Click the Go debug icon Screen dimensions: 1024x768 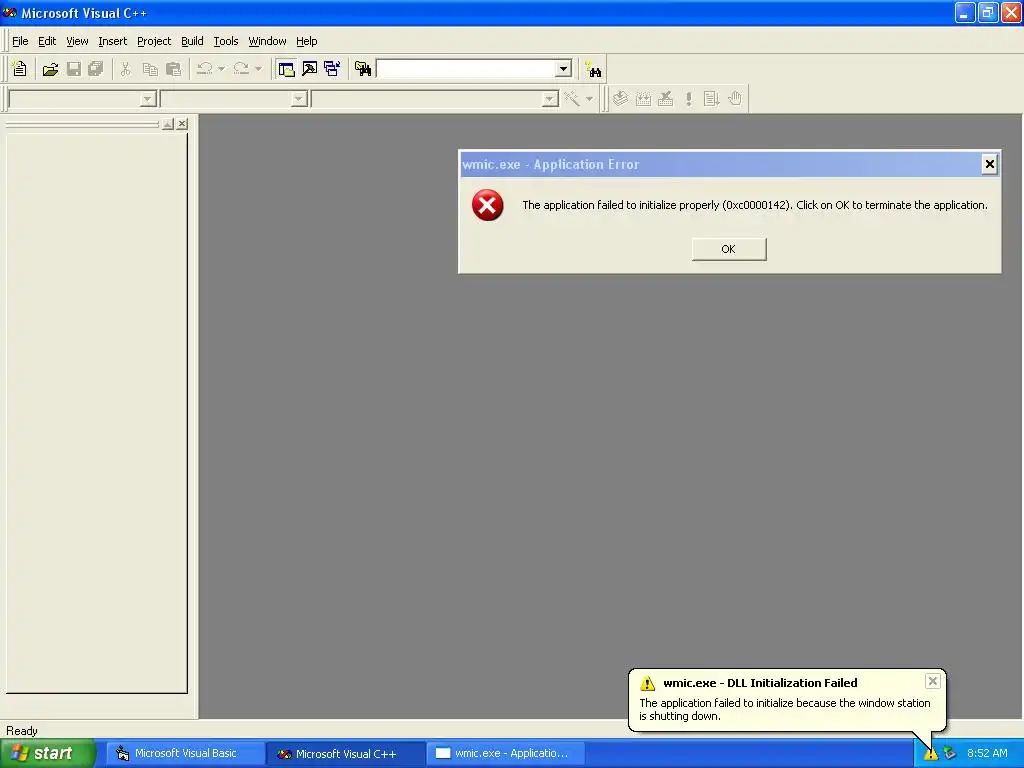click(x=711, y=99)
